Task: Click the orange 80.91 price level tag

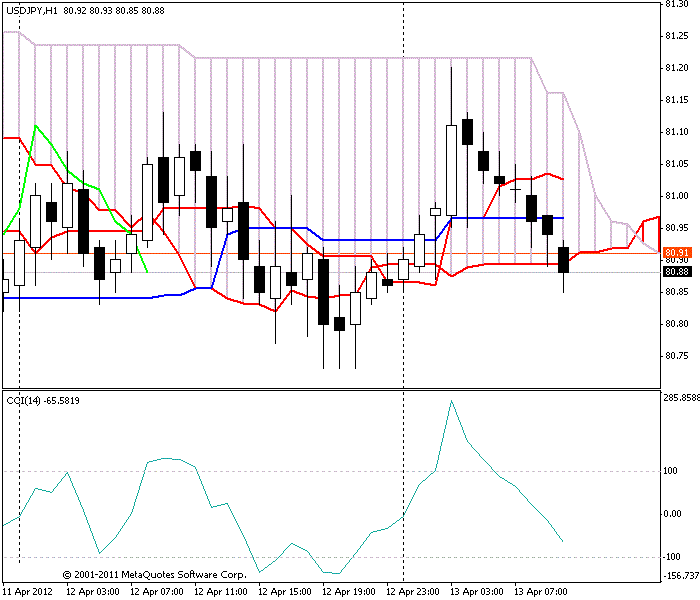Action: tap(677, 253)
